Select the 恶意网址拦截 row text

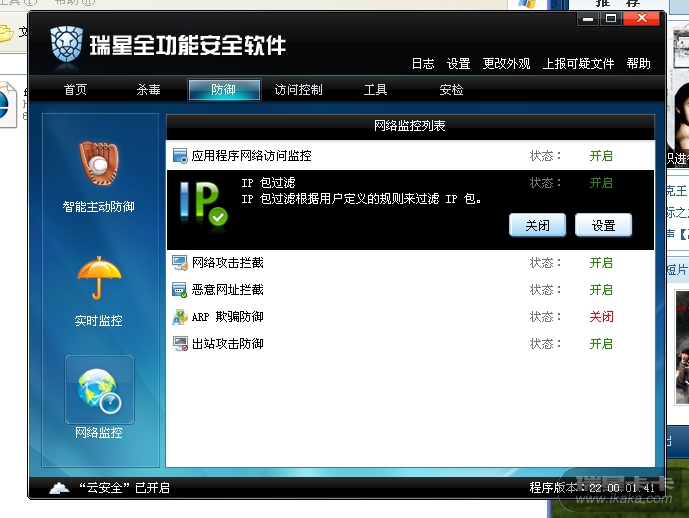[x=228, y=290]
